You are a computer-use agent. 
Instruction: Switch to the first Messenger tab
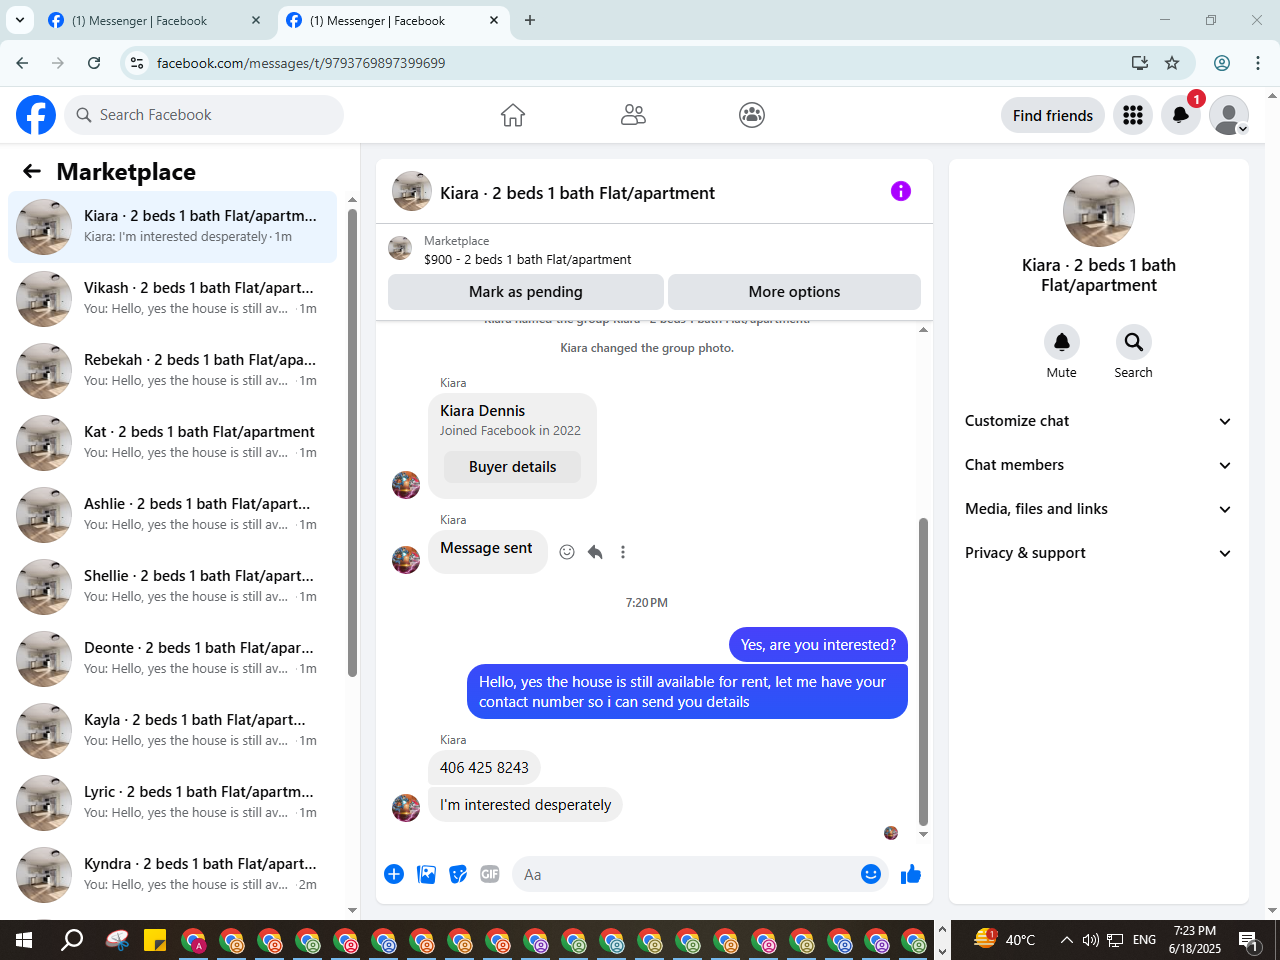pyautogui.click(x=153, y=20)
